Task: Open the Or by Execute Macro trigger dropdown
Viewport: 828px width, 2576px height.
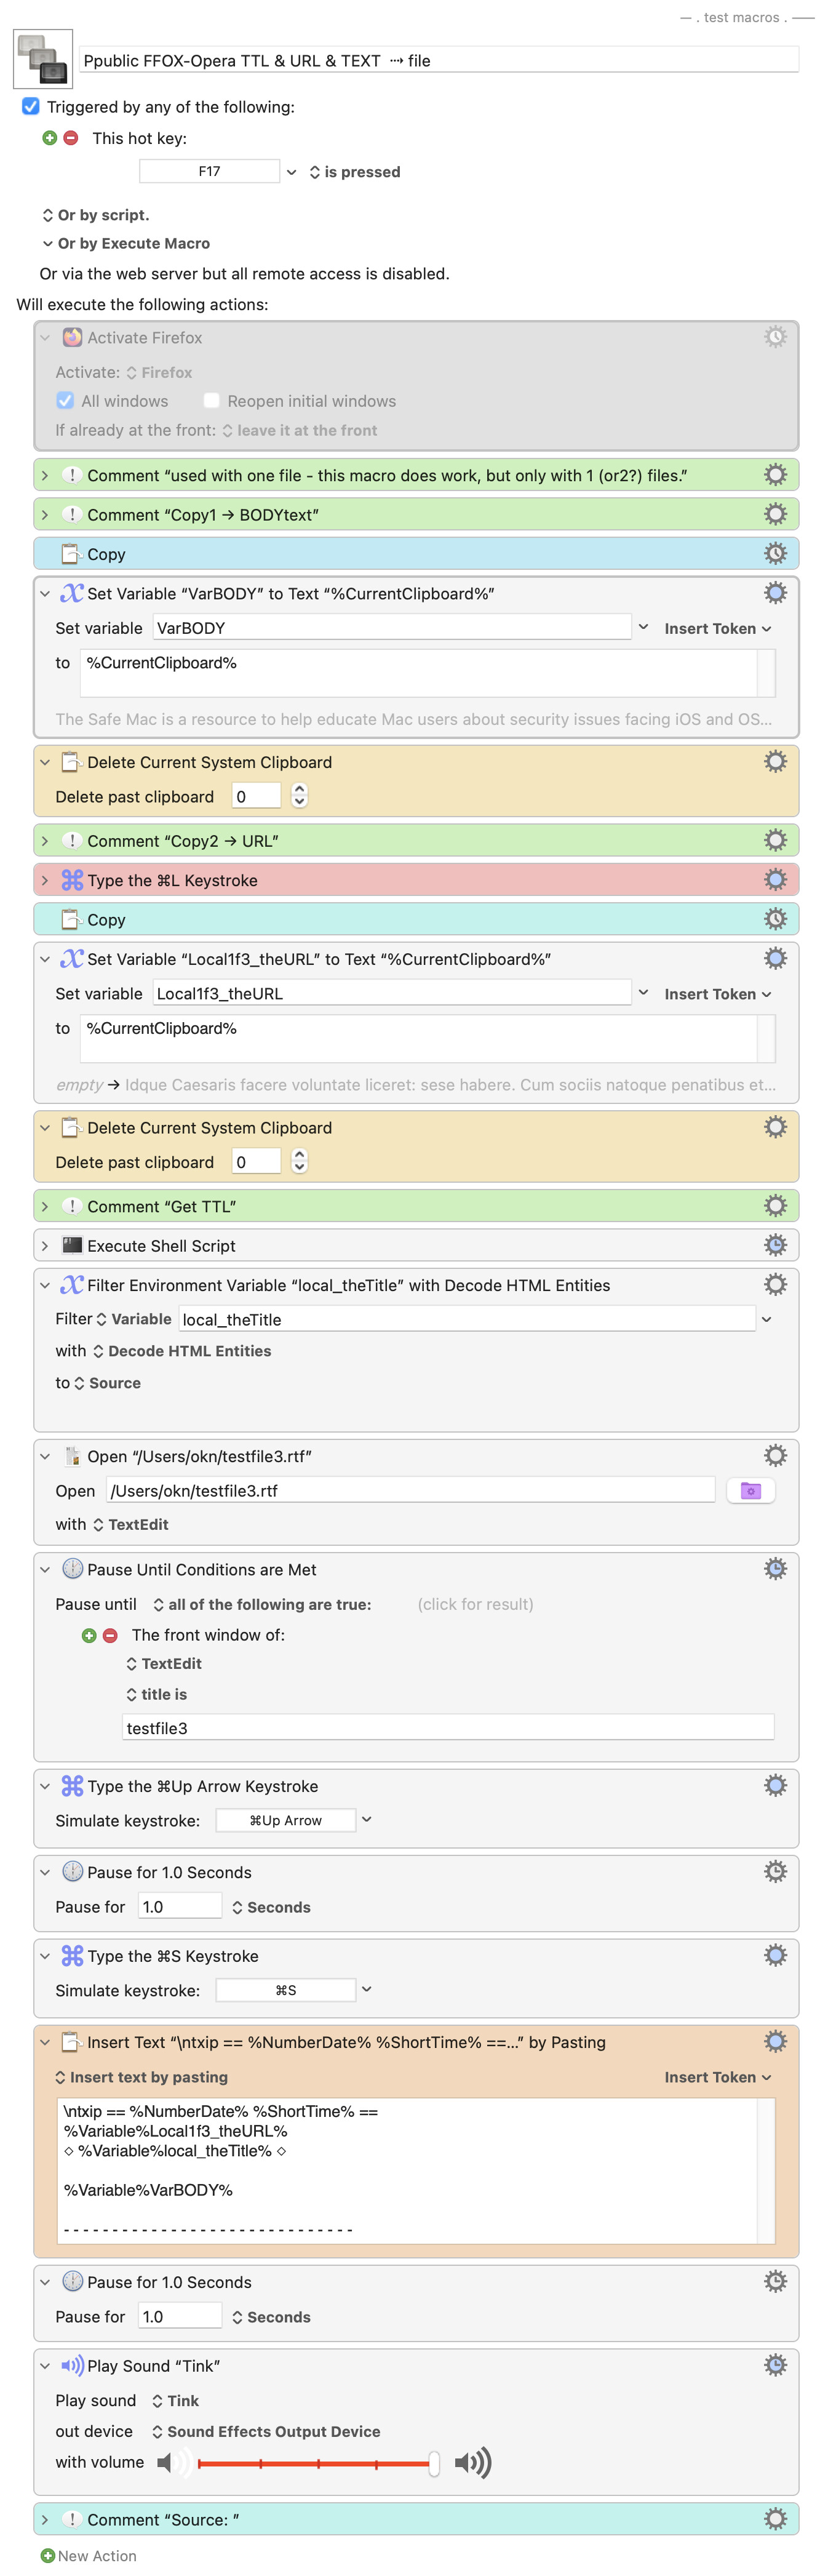Action: [125, 243]
